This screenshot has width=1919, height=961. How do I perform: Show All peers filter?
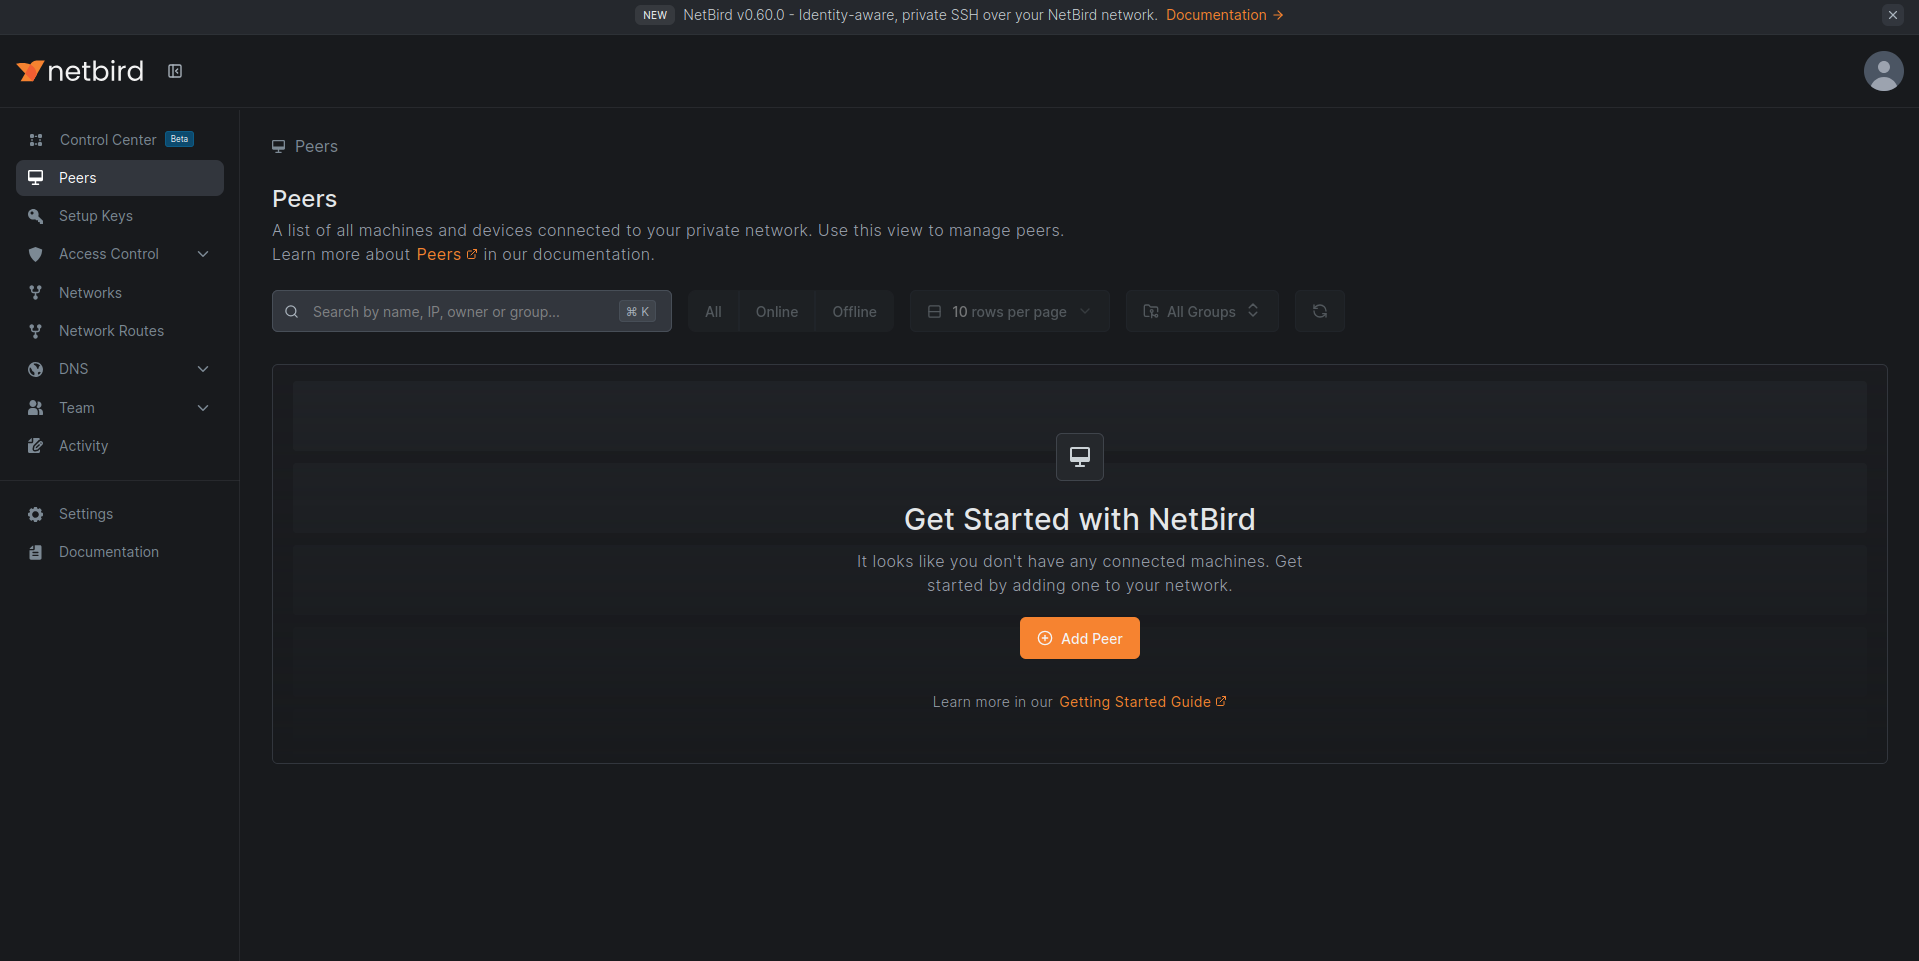(x=713, y=312)
